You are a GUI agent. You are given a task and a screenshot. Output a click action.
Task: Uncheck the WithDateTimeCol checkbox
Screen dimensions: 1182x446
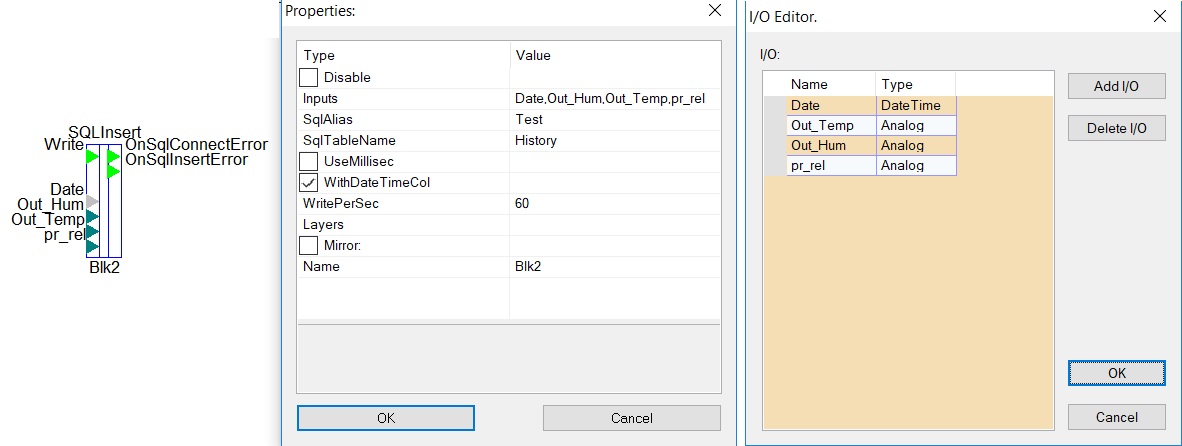(308, 182)
